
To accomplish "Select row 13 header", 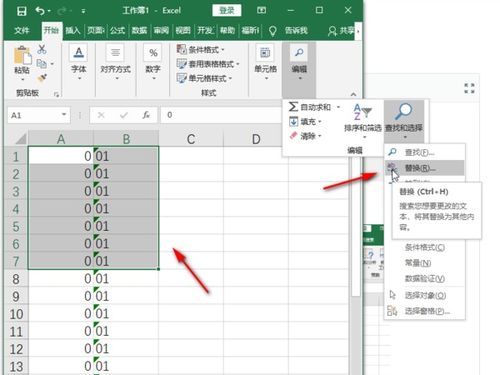I will [x=16, y=366].
